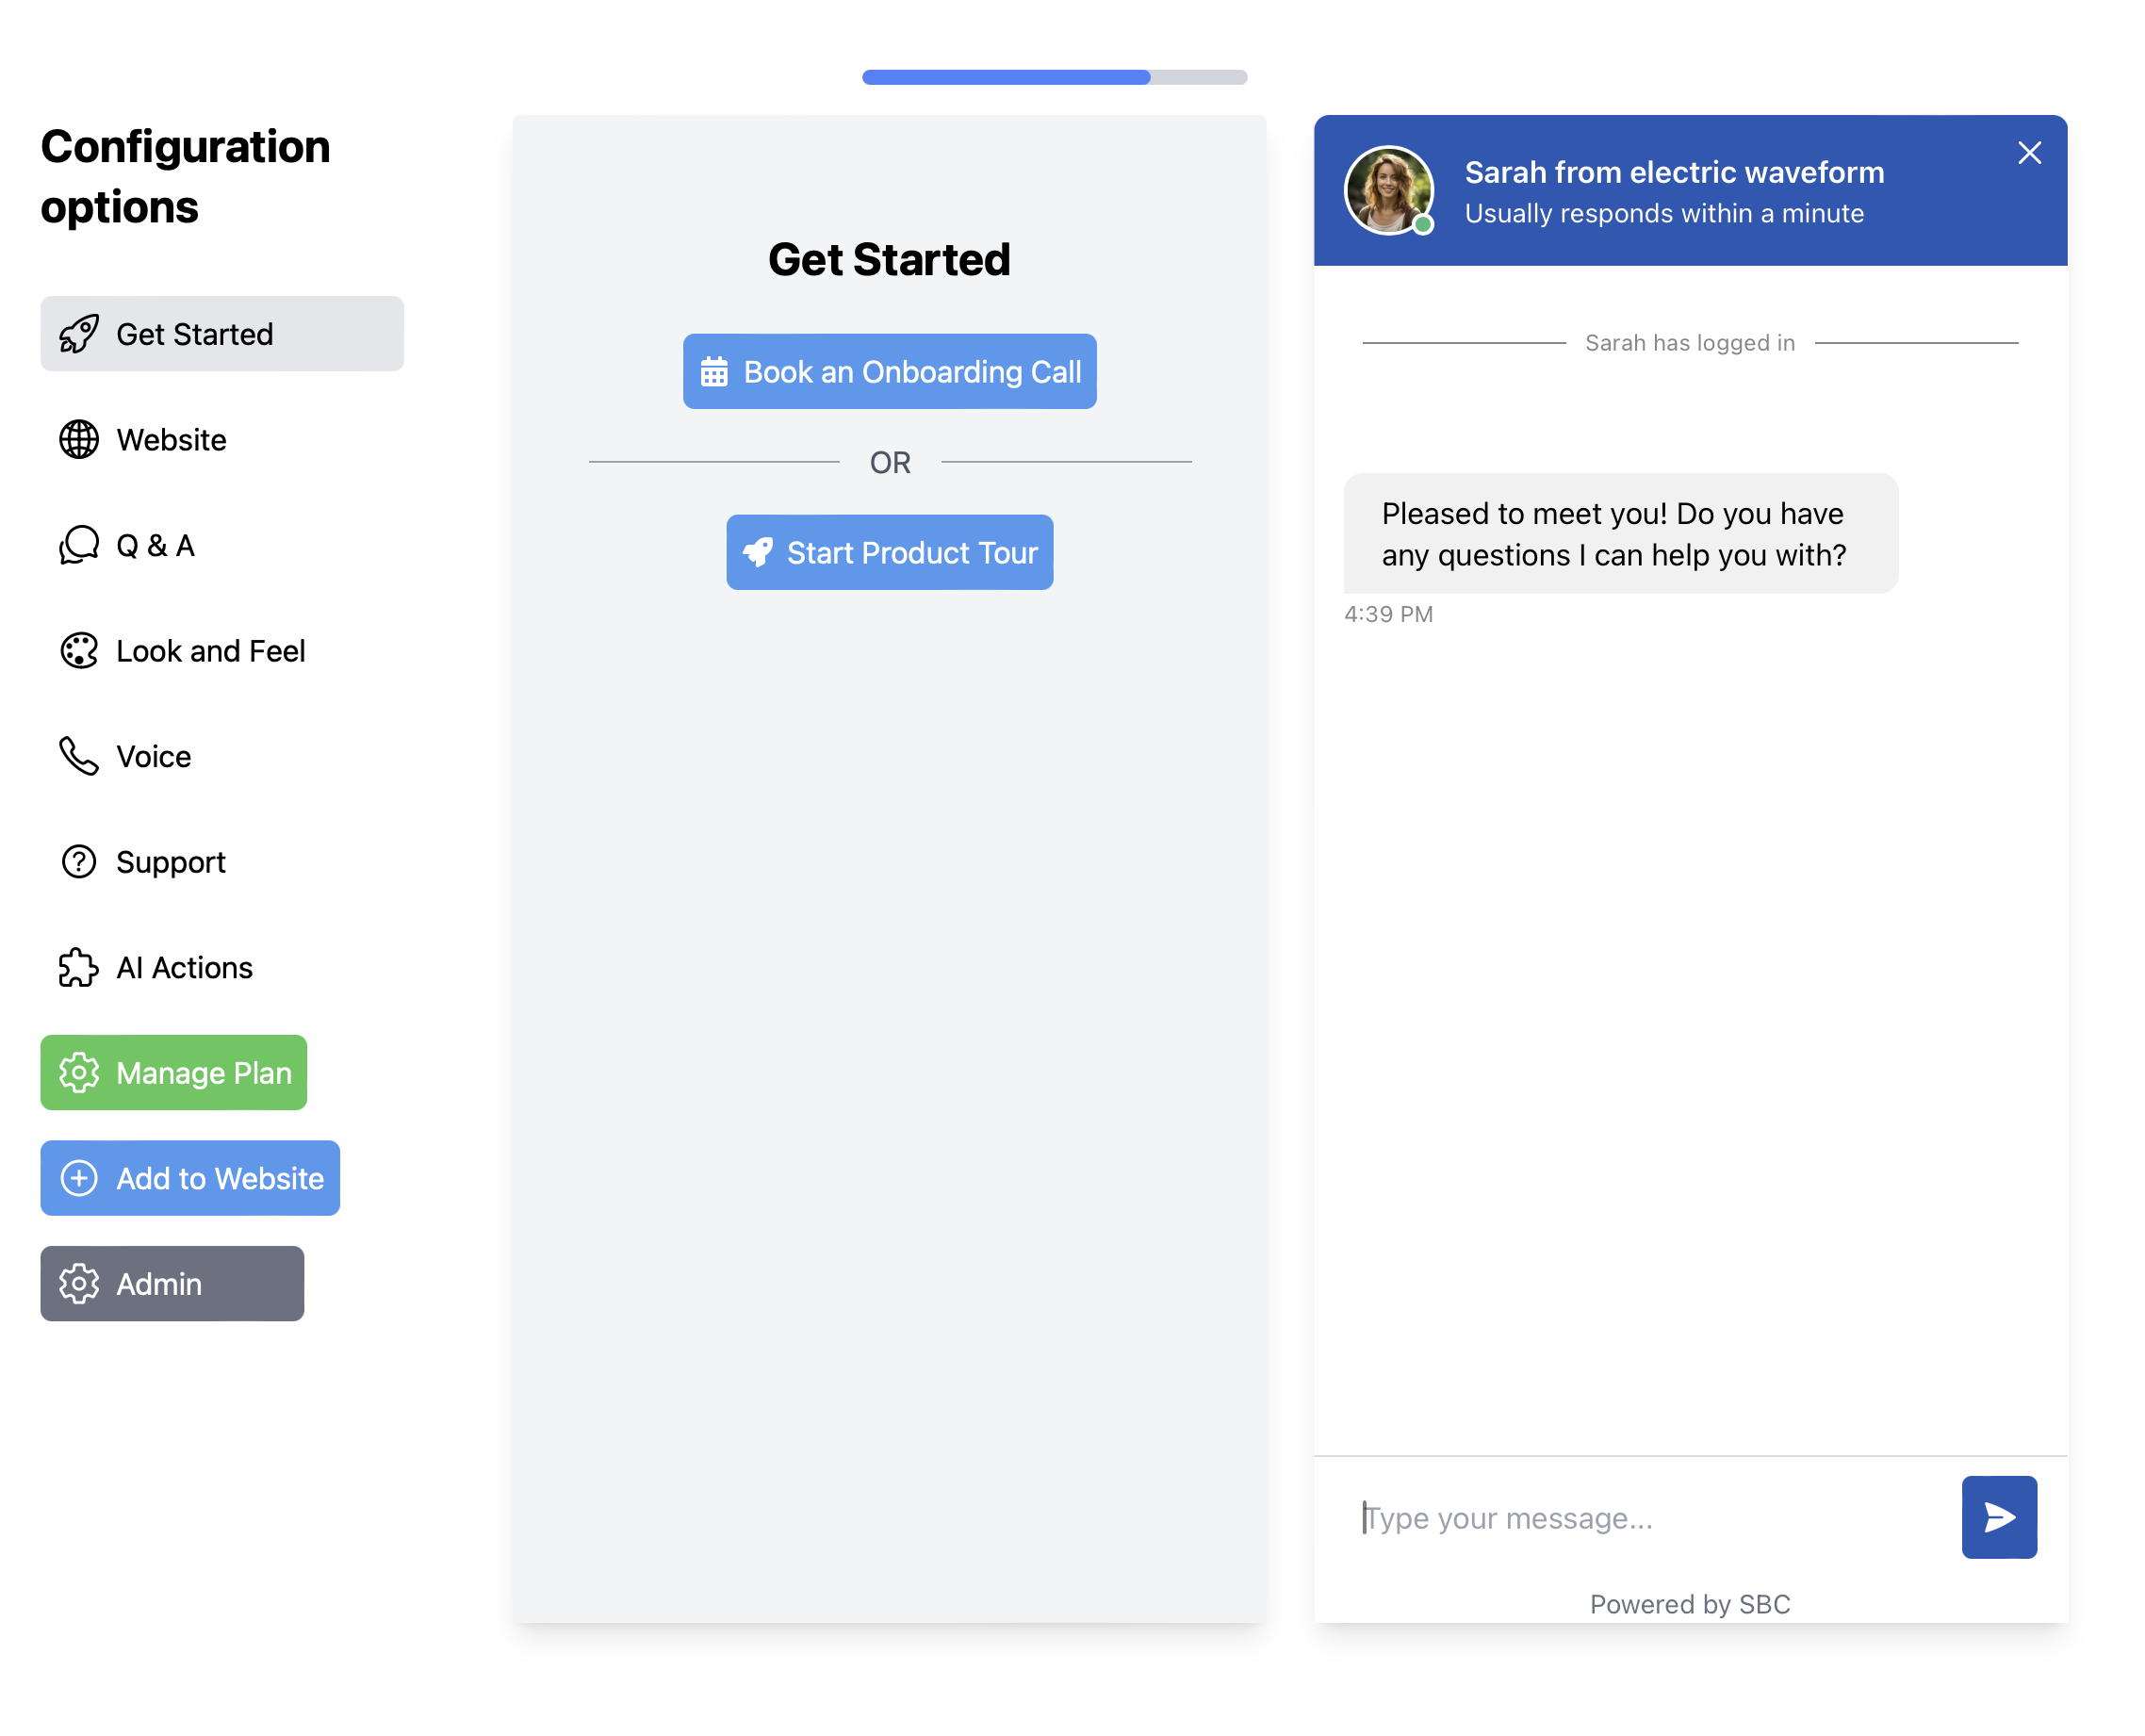
Task: Dismiss the chat widget with the X
Action: [x=2029, y=153]
